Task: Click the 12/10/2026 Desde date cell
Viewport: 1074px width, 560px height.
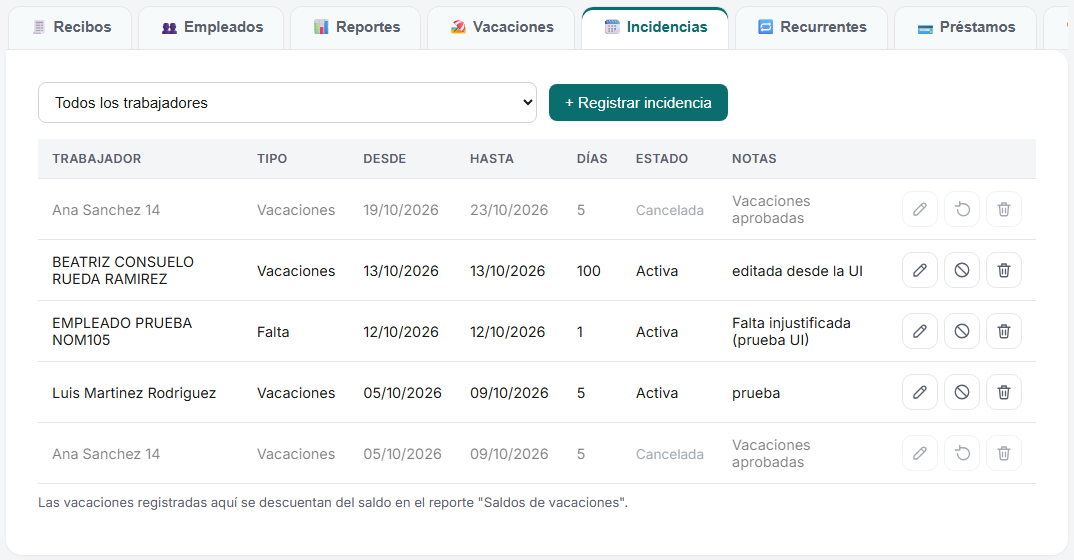Action: tap(401, 332)
